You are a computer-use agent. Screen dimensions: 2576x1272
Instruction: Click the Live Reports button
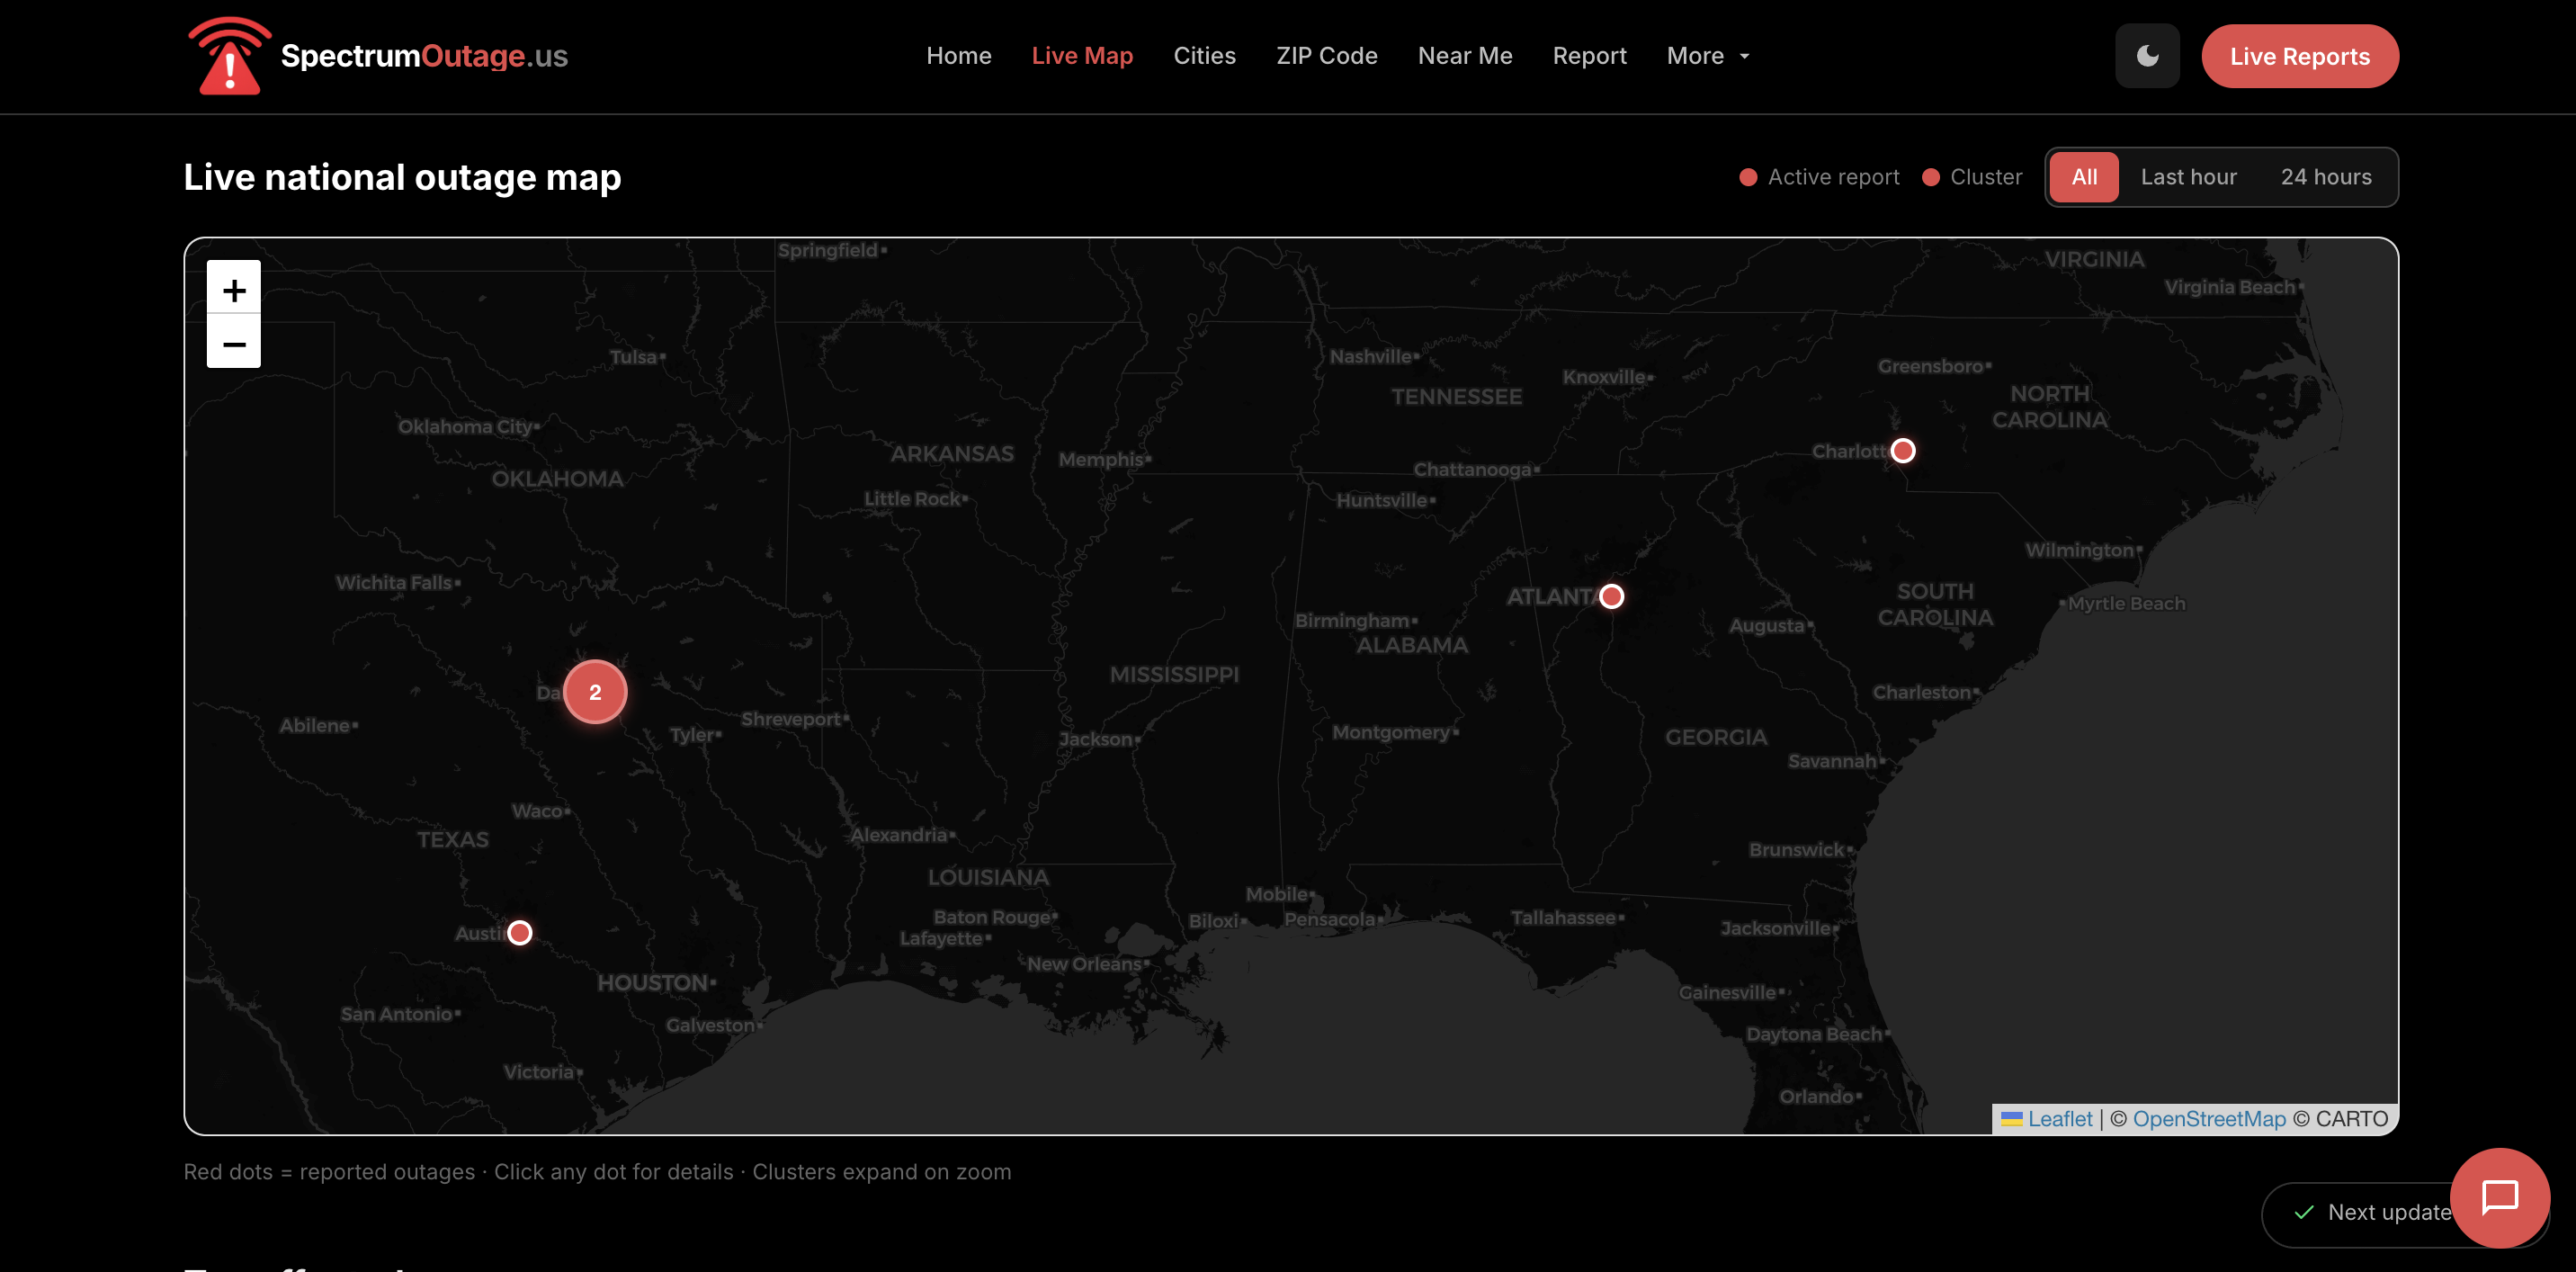pyautogui.click(x=2299, y=56)
